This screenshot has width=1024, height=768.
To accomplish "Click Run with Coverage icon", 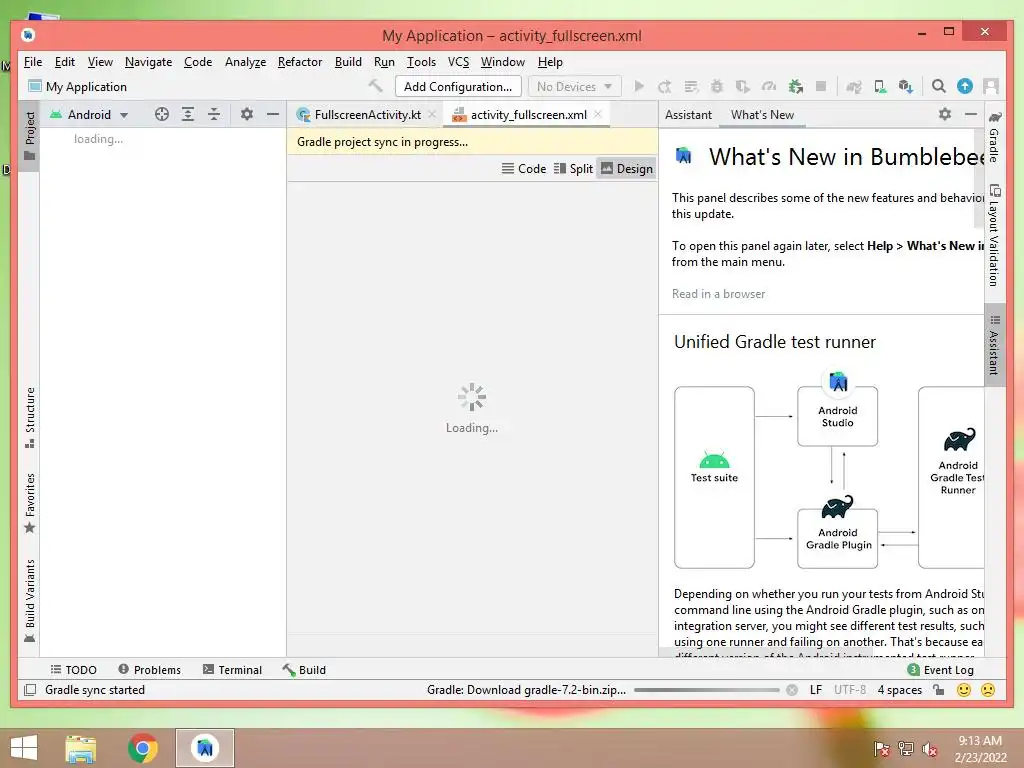I will pyautogui.click(x=743, y=86).
